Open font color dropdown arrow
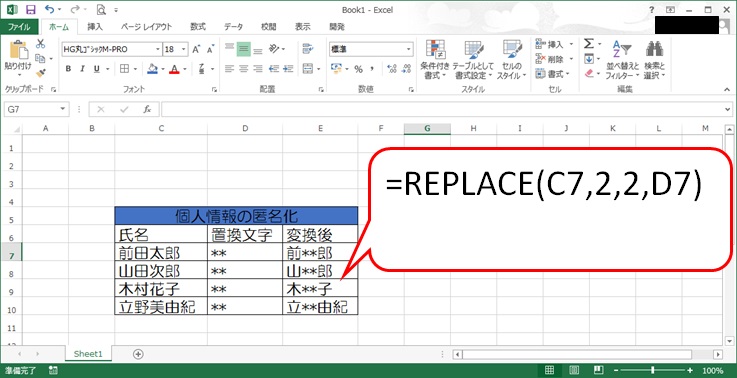The height and width of the screenshot is (378, 737). click(185, 69)
